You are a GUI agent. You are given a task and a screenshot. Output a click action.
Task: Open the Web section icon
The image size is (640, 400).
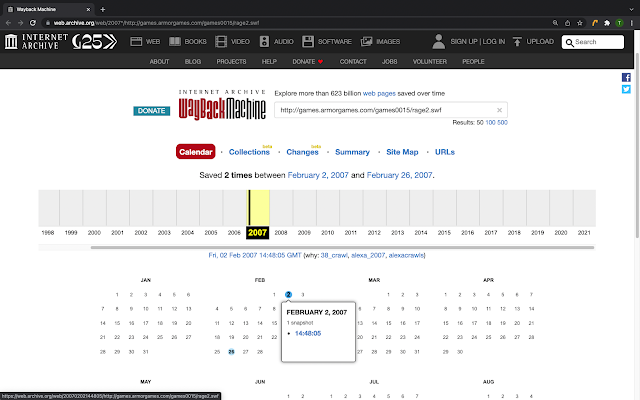[136, 41]
